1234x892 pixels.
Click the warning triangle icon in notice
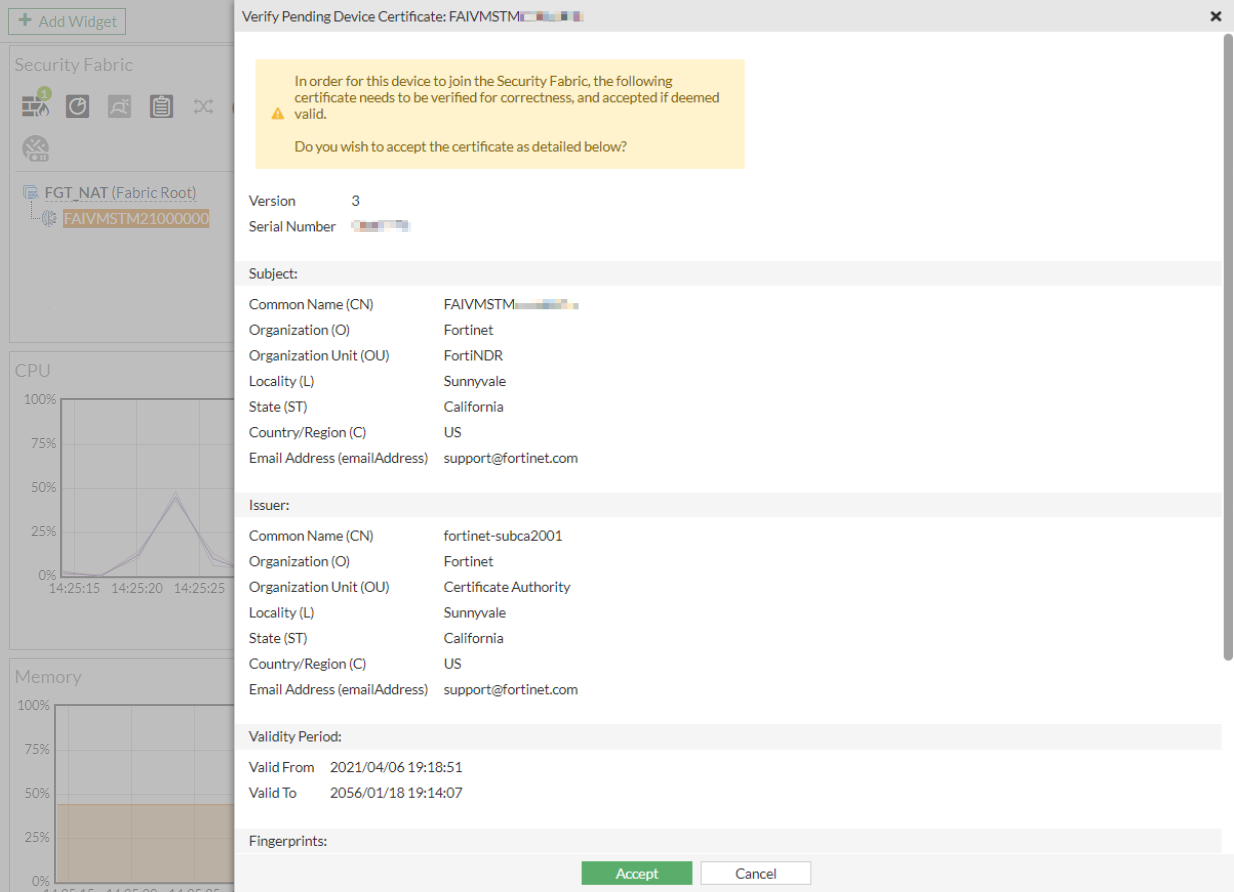tap(278, 114)
